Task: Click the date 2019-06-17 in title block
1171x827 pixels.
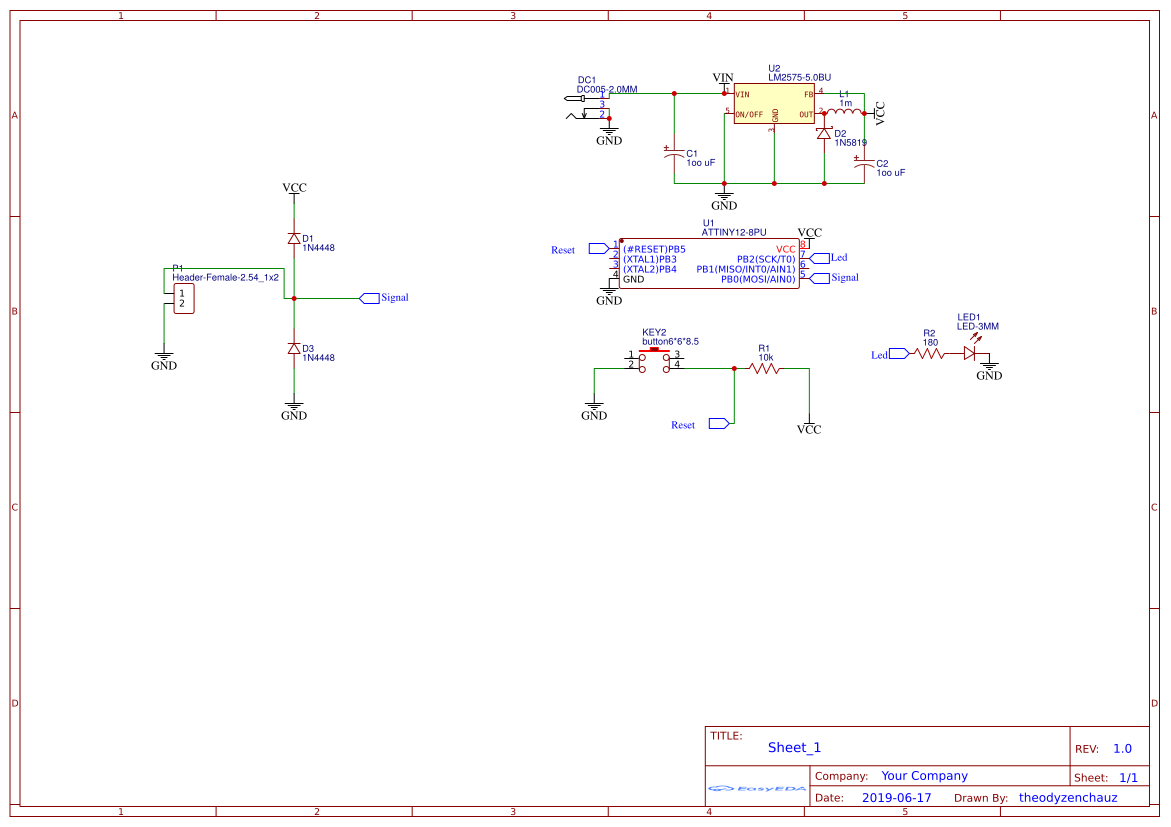Action: coord(895,797)
